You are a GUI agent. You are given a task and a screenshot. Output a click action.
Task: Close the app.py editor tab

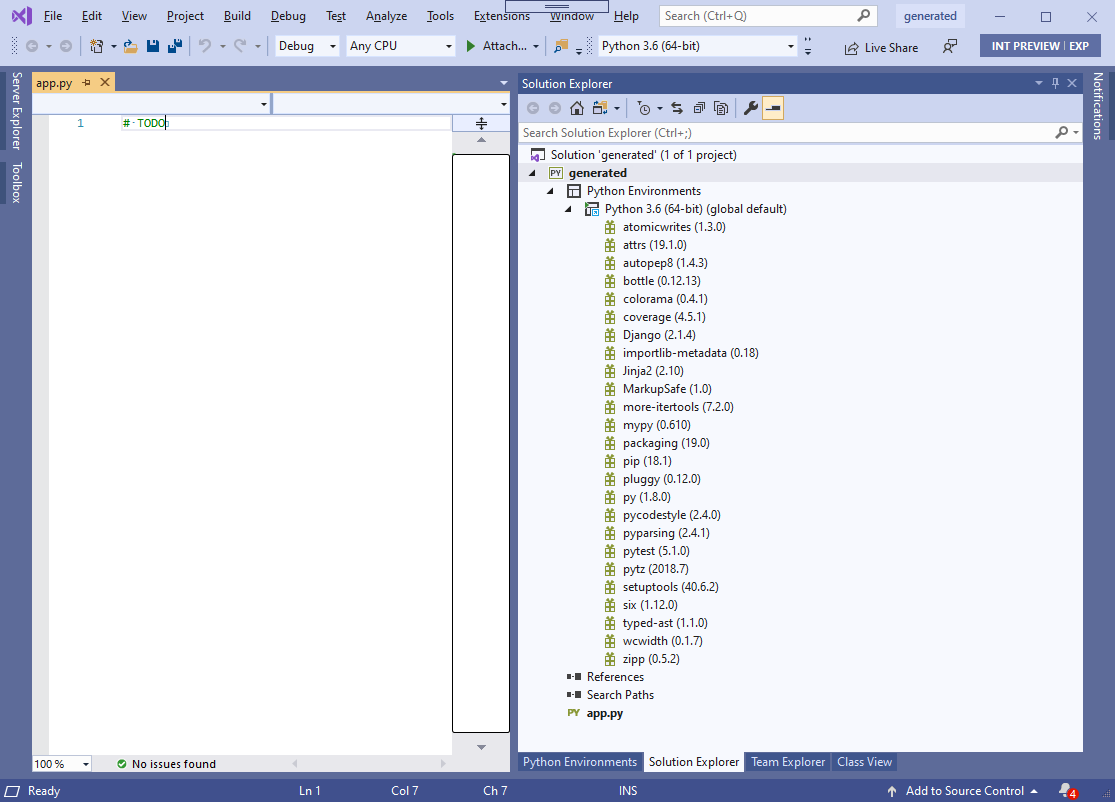tap(105, 82)
